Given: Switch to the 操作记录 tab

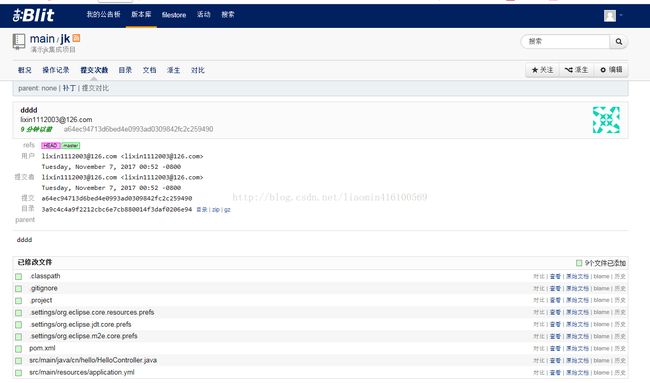Looking at the screenshot, I should 56,70.
